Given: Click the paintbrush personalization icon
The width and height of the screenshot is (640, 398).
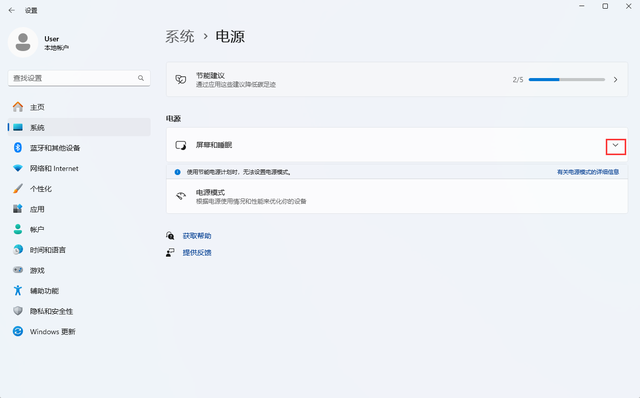Looking at the screenshot, I should tap(18, 188).
